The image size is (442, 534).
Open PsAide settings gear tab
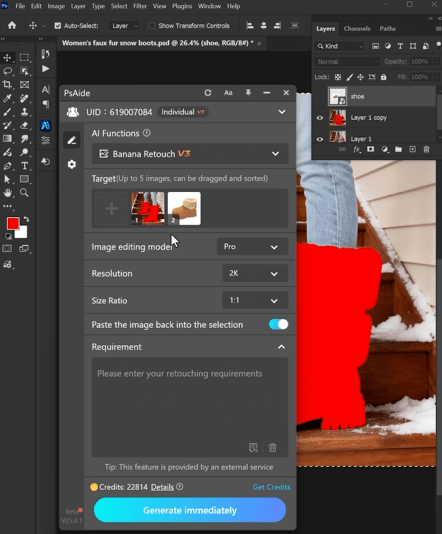[72, 164]
